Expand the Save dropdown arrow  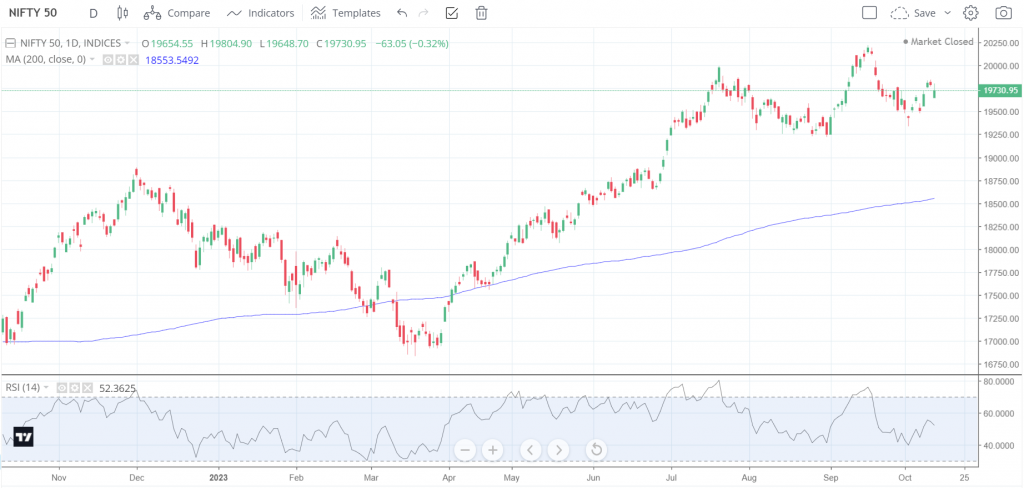948,12
